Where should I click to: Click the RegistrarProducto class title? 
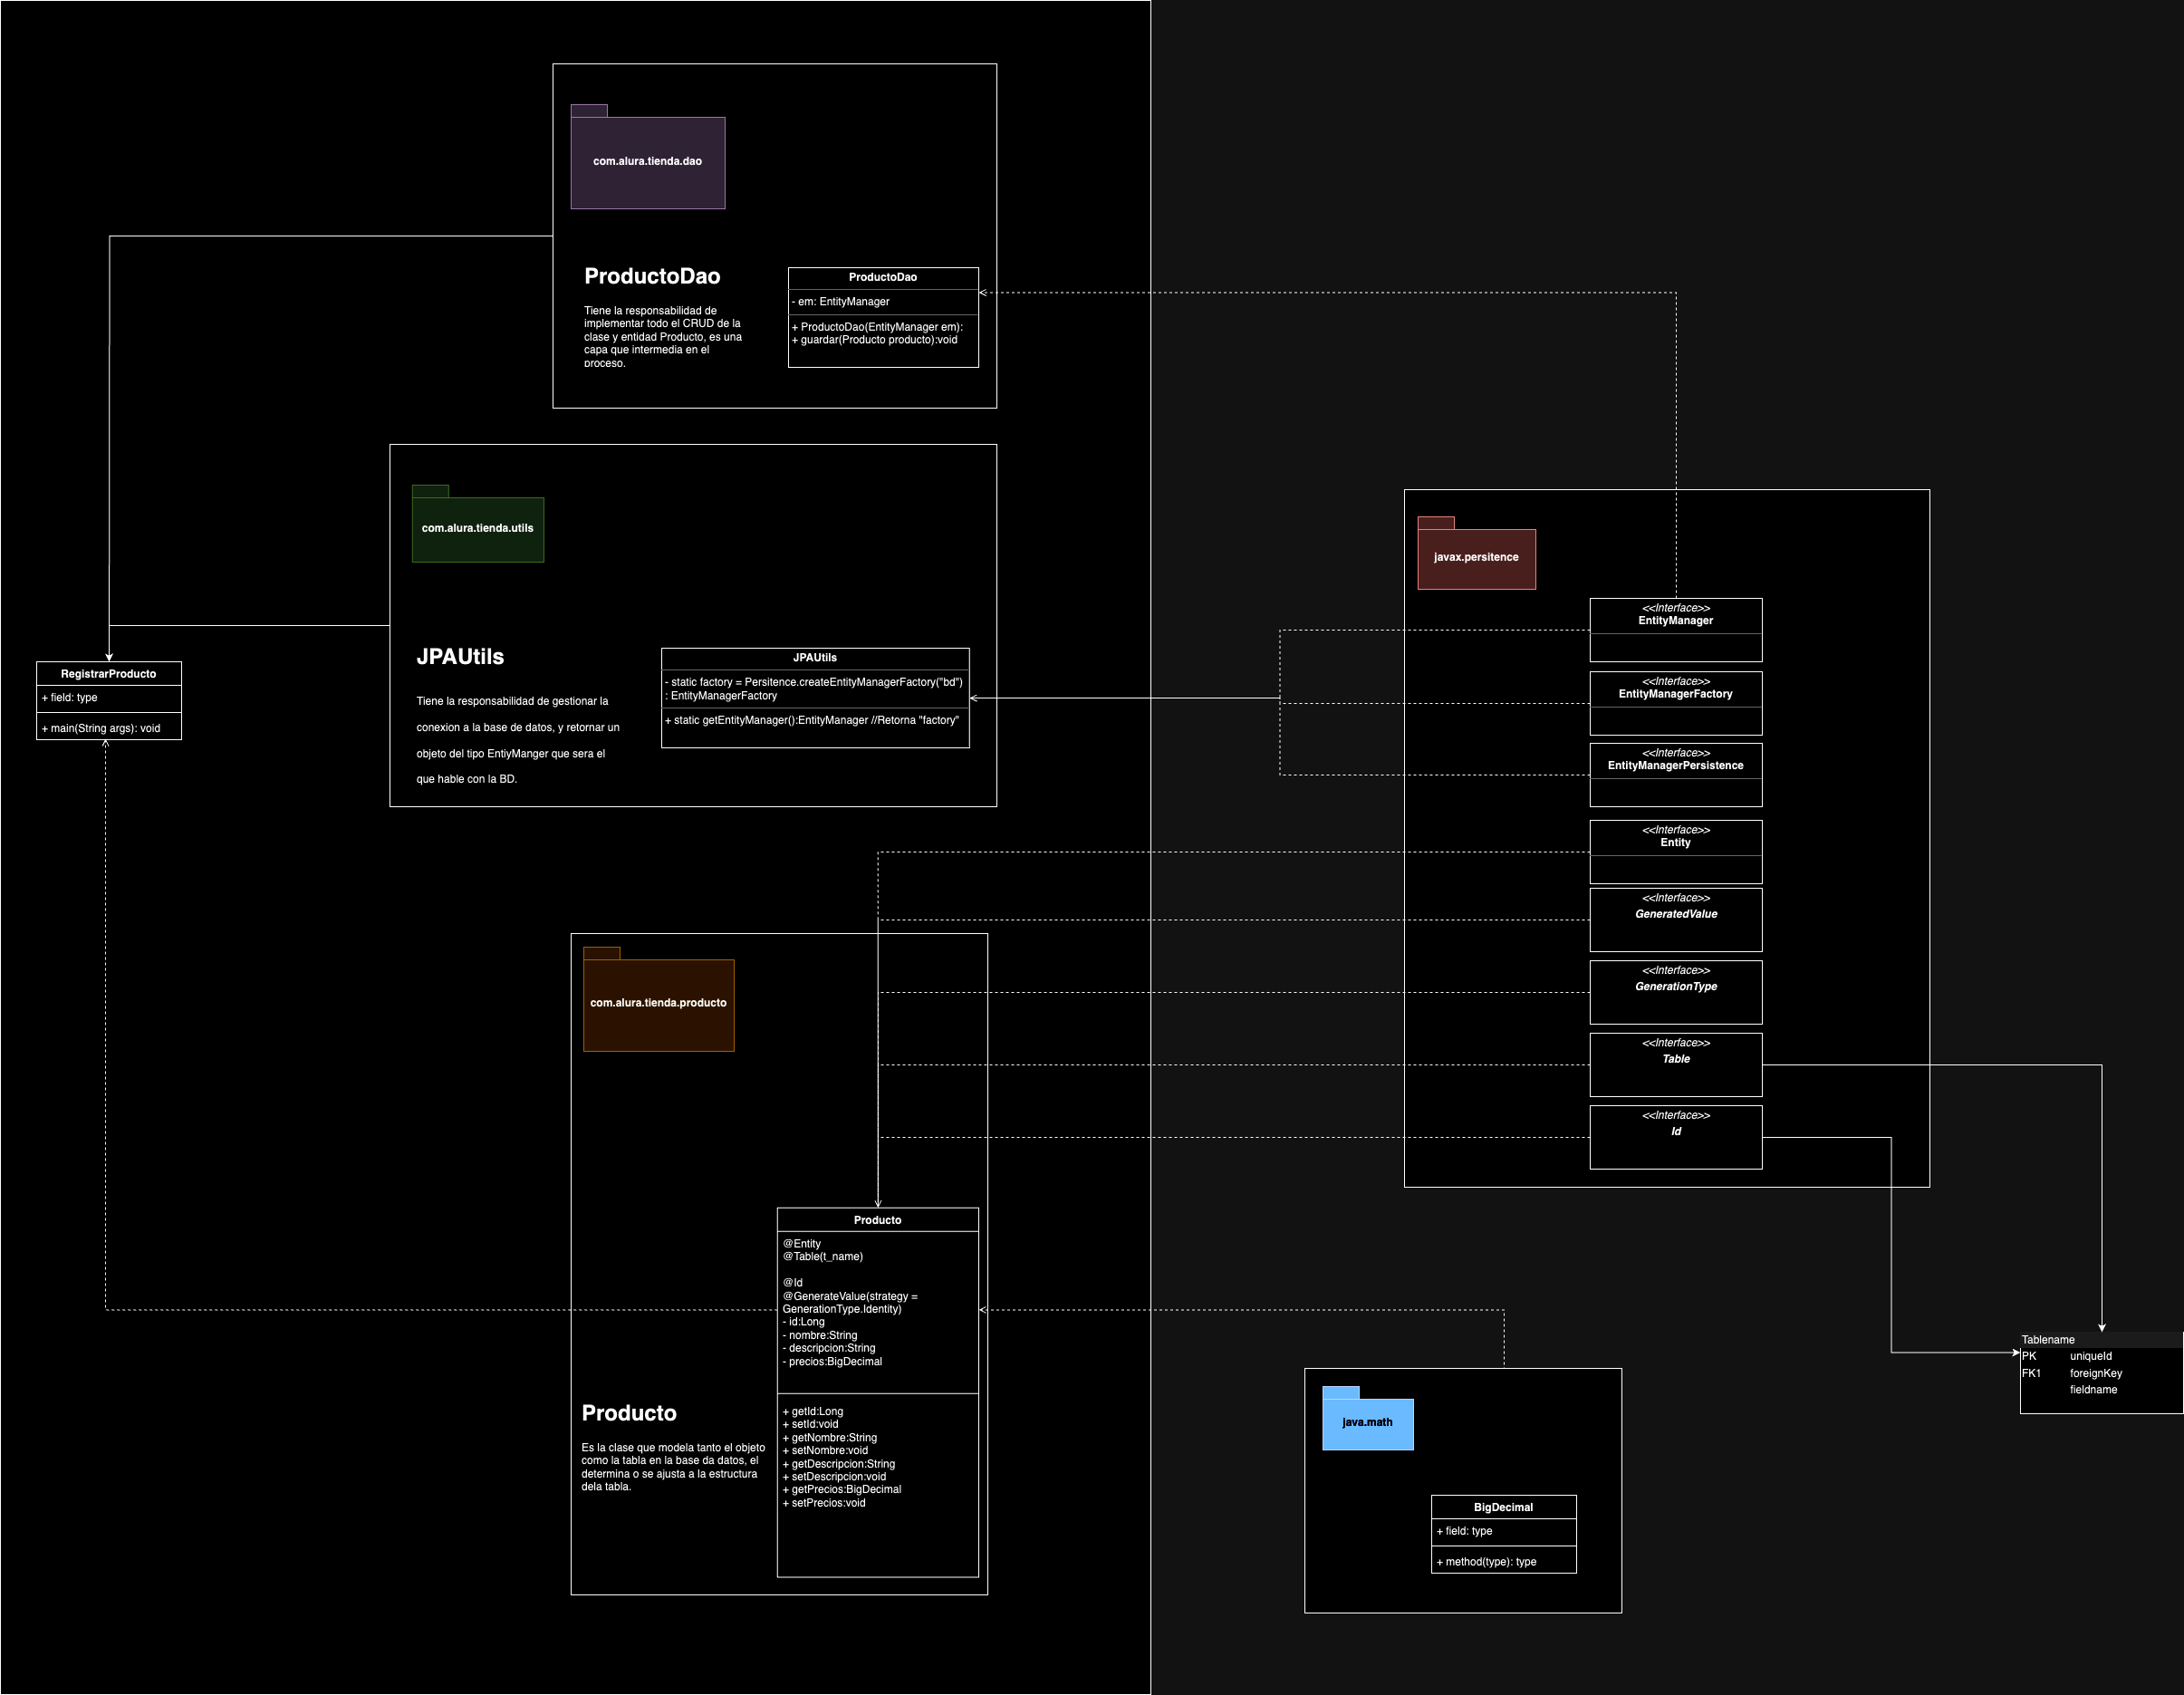109,674
